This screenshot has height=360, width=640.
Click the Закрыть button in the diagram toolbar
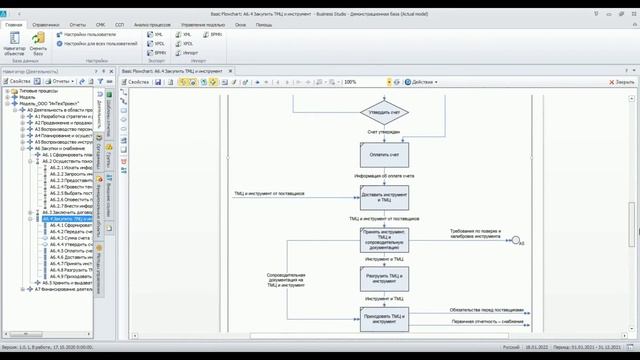point(622,82)
